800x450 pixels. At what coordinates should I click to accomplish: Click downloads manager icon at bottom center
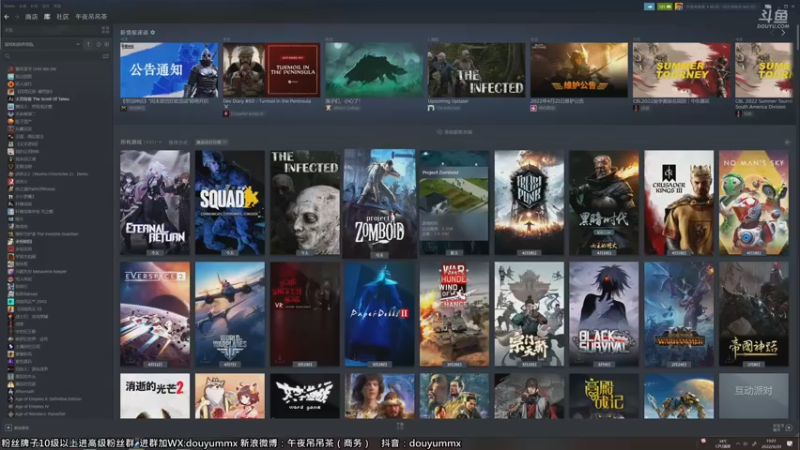[x=400, y=426]
